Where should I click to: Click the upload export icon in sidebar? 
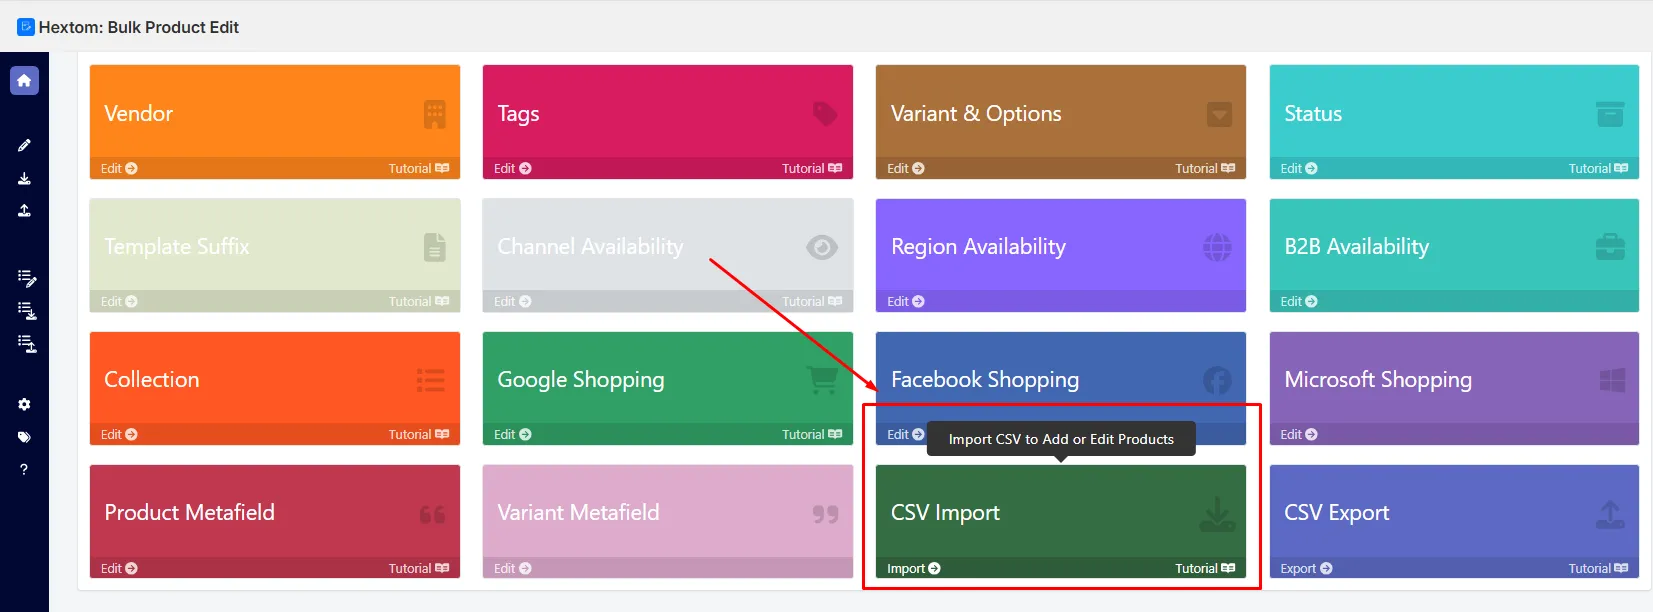click(x=24, y=210)
